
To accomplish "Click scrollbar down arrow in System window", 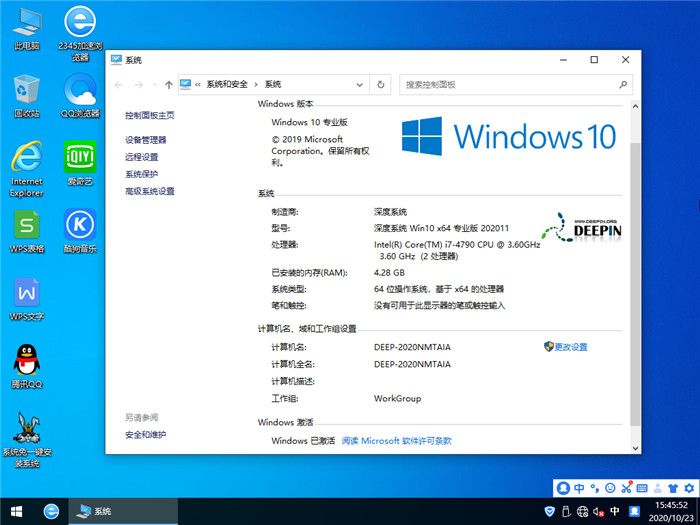I will point(635,448).
